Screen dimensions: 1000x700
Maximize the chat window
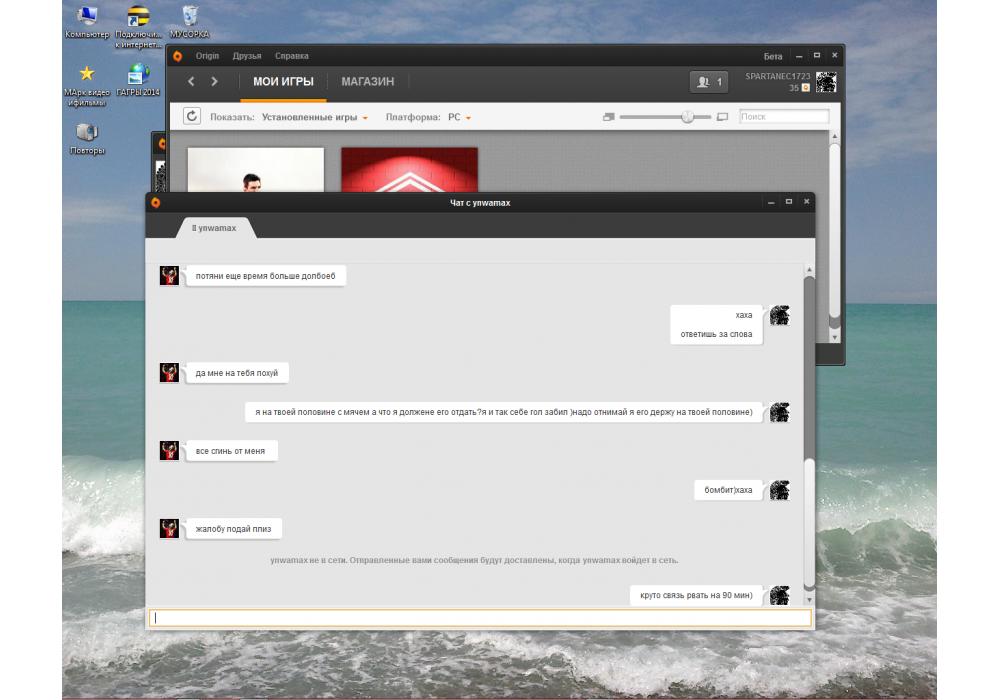point(789,201)
